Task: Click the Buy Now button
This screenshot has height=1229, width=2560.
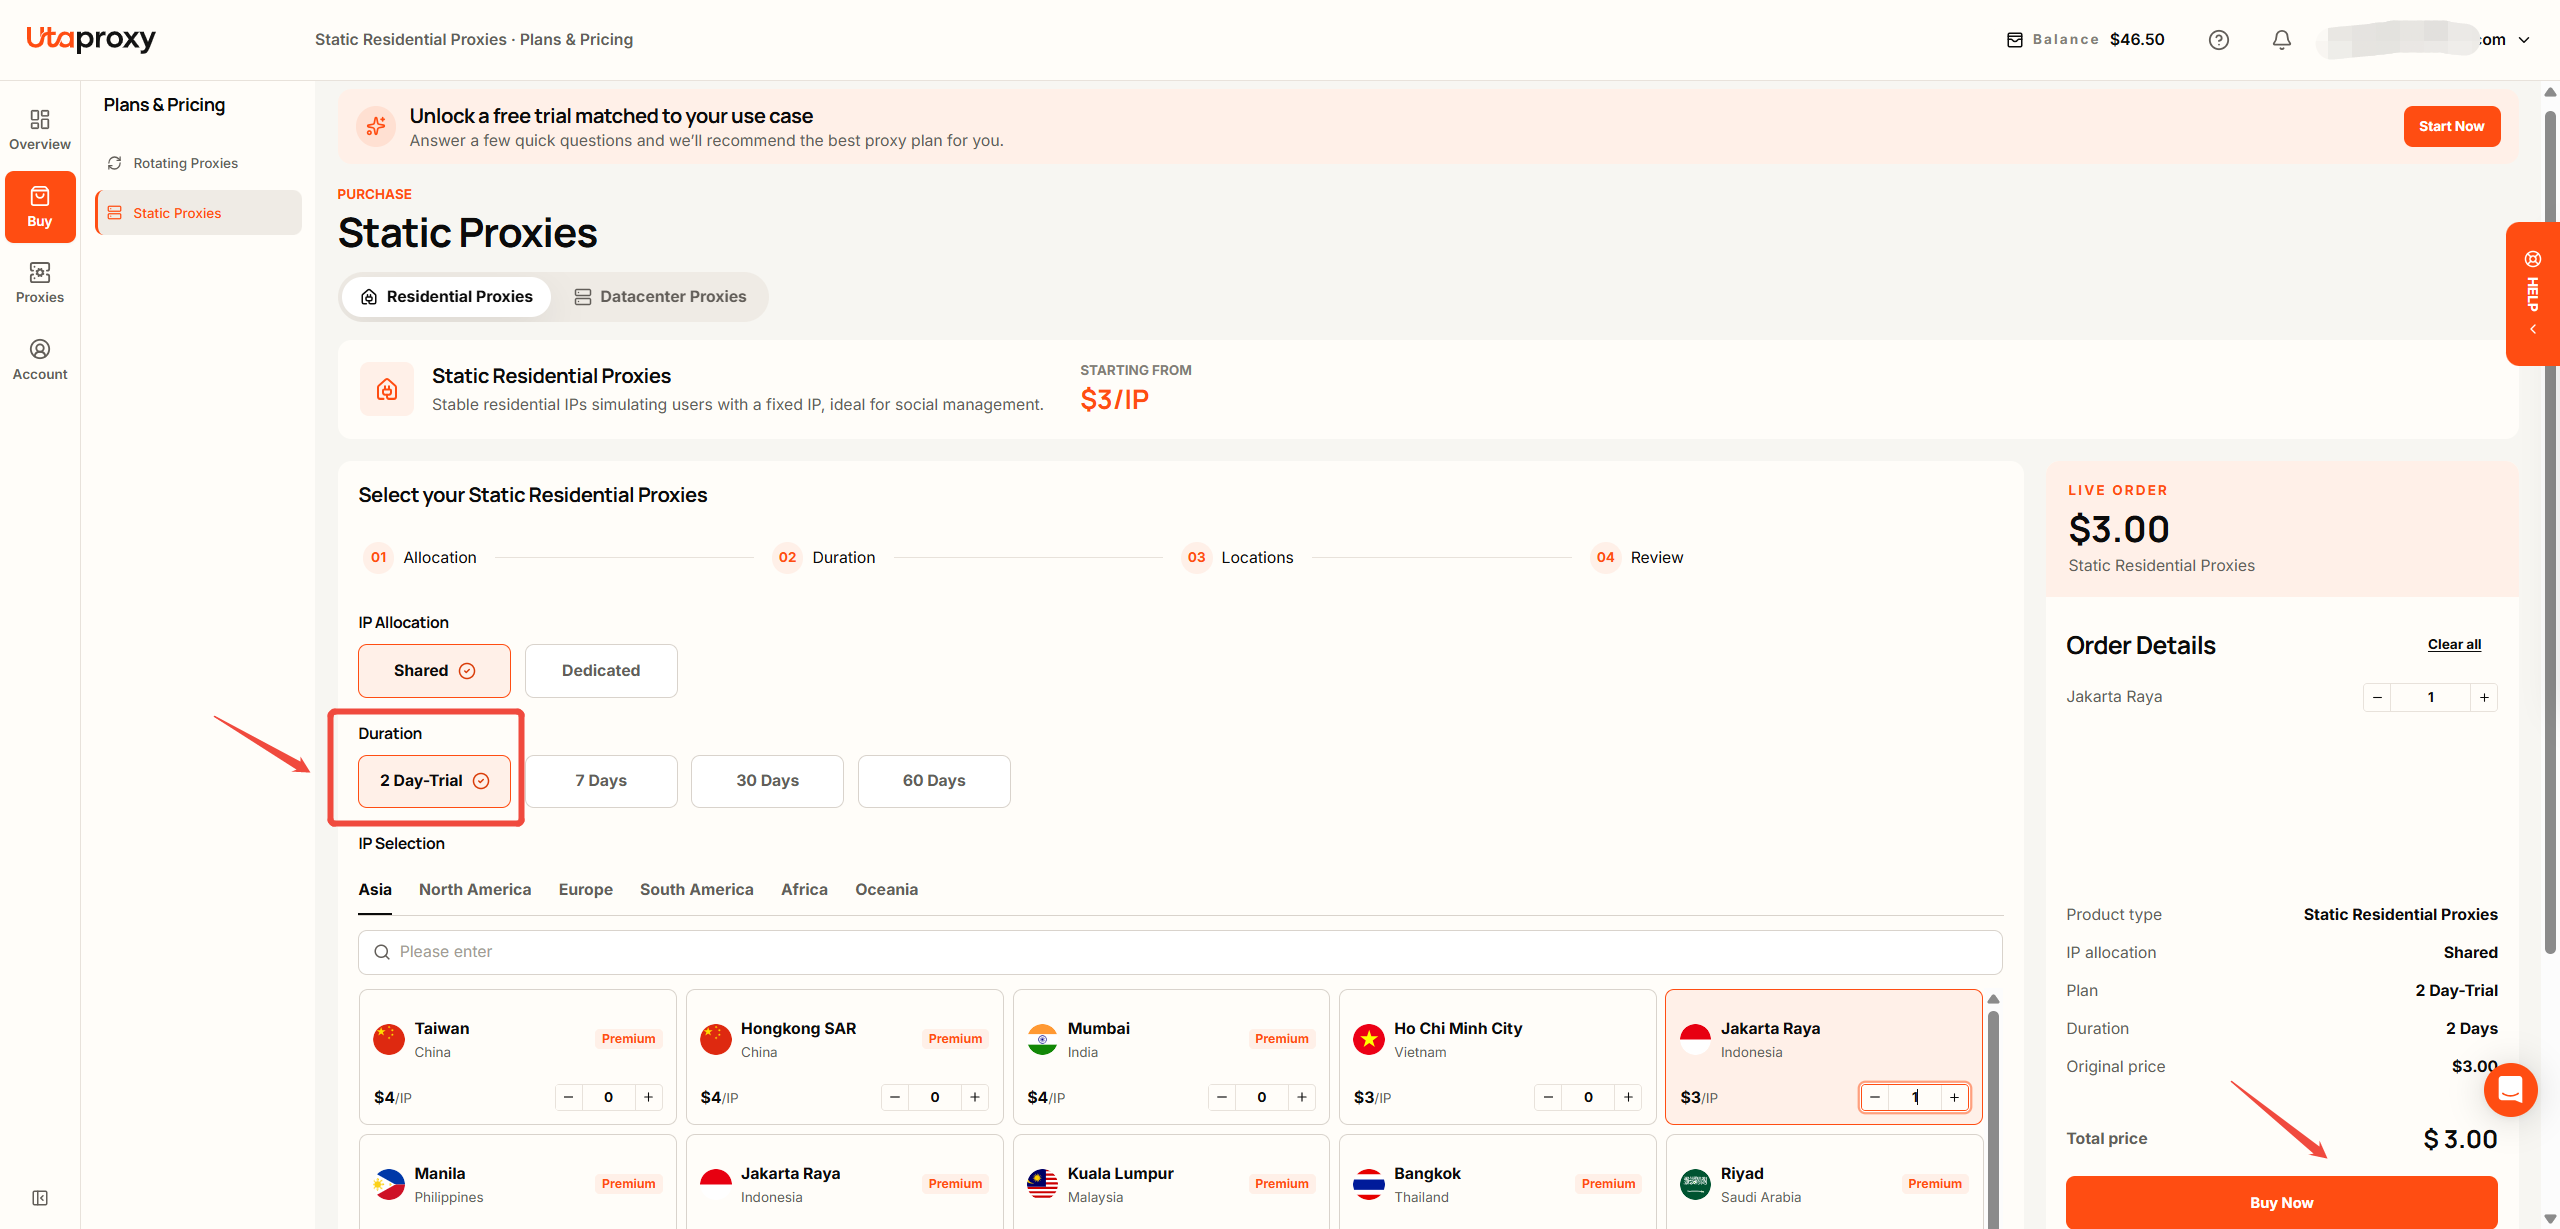Action: 2281,1202
